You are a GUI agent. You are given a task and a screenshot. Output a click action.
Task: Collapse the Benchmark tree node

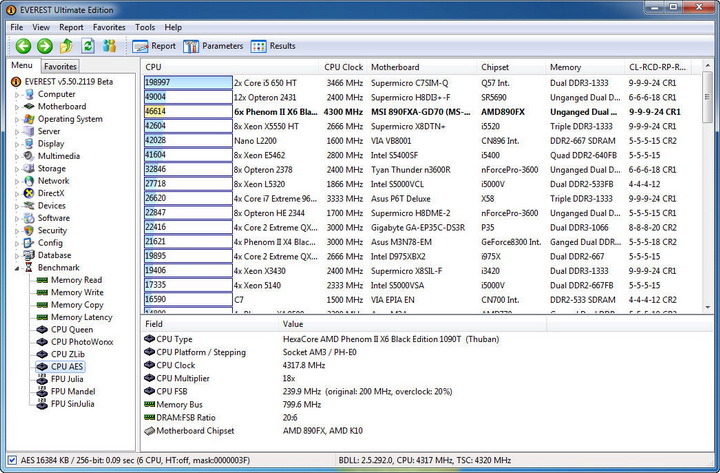tap(17, 268)
